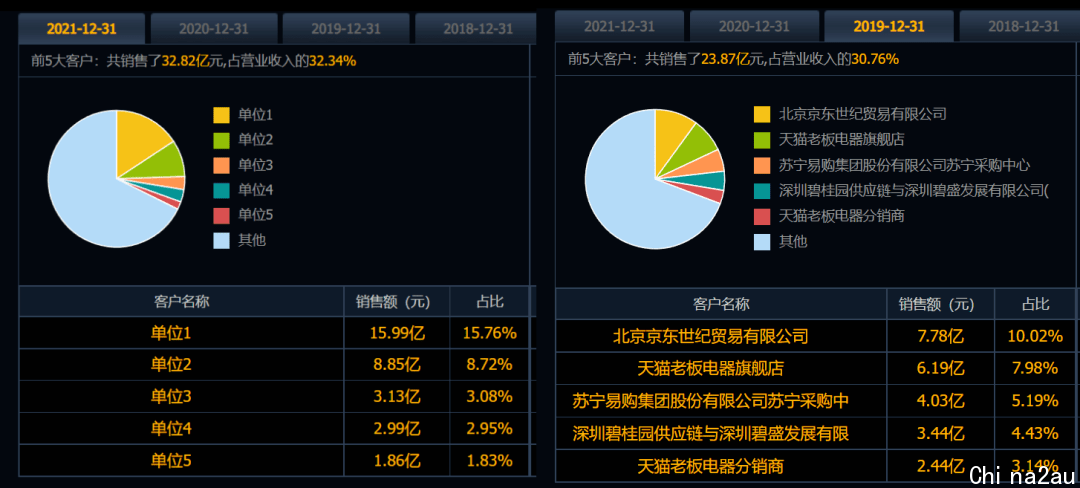
Task: Click the 7.78亿 sales amount cell
Action: (x=941, y=336)
